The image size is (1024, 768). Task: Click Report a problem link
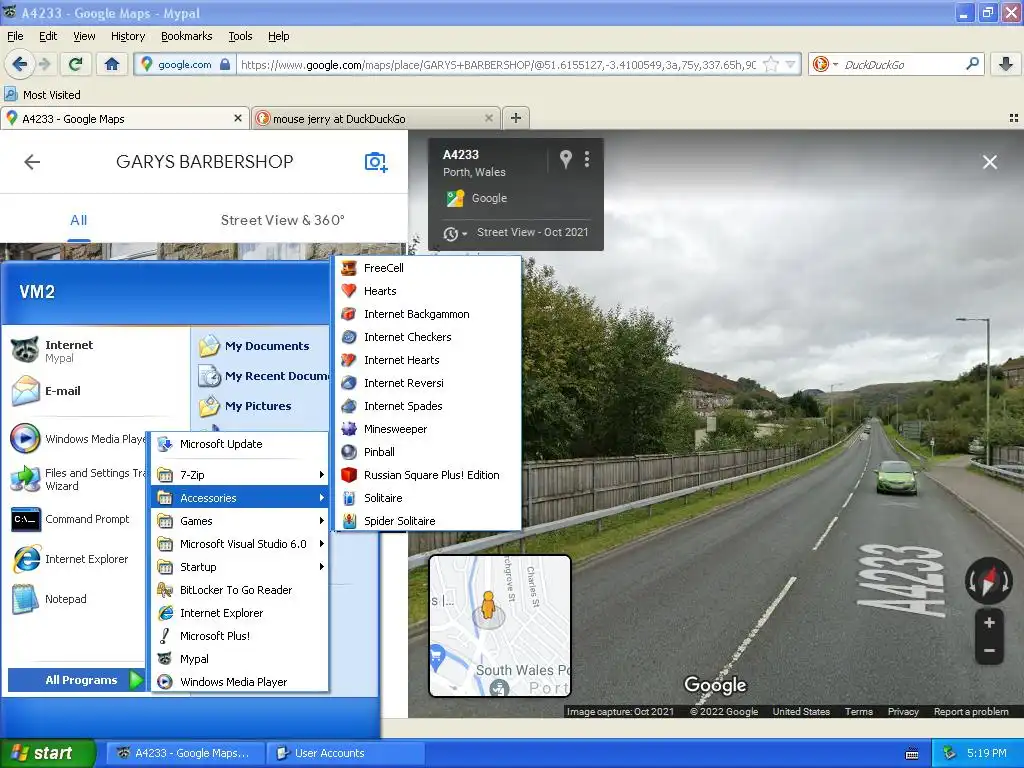970,711
